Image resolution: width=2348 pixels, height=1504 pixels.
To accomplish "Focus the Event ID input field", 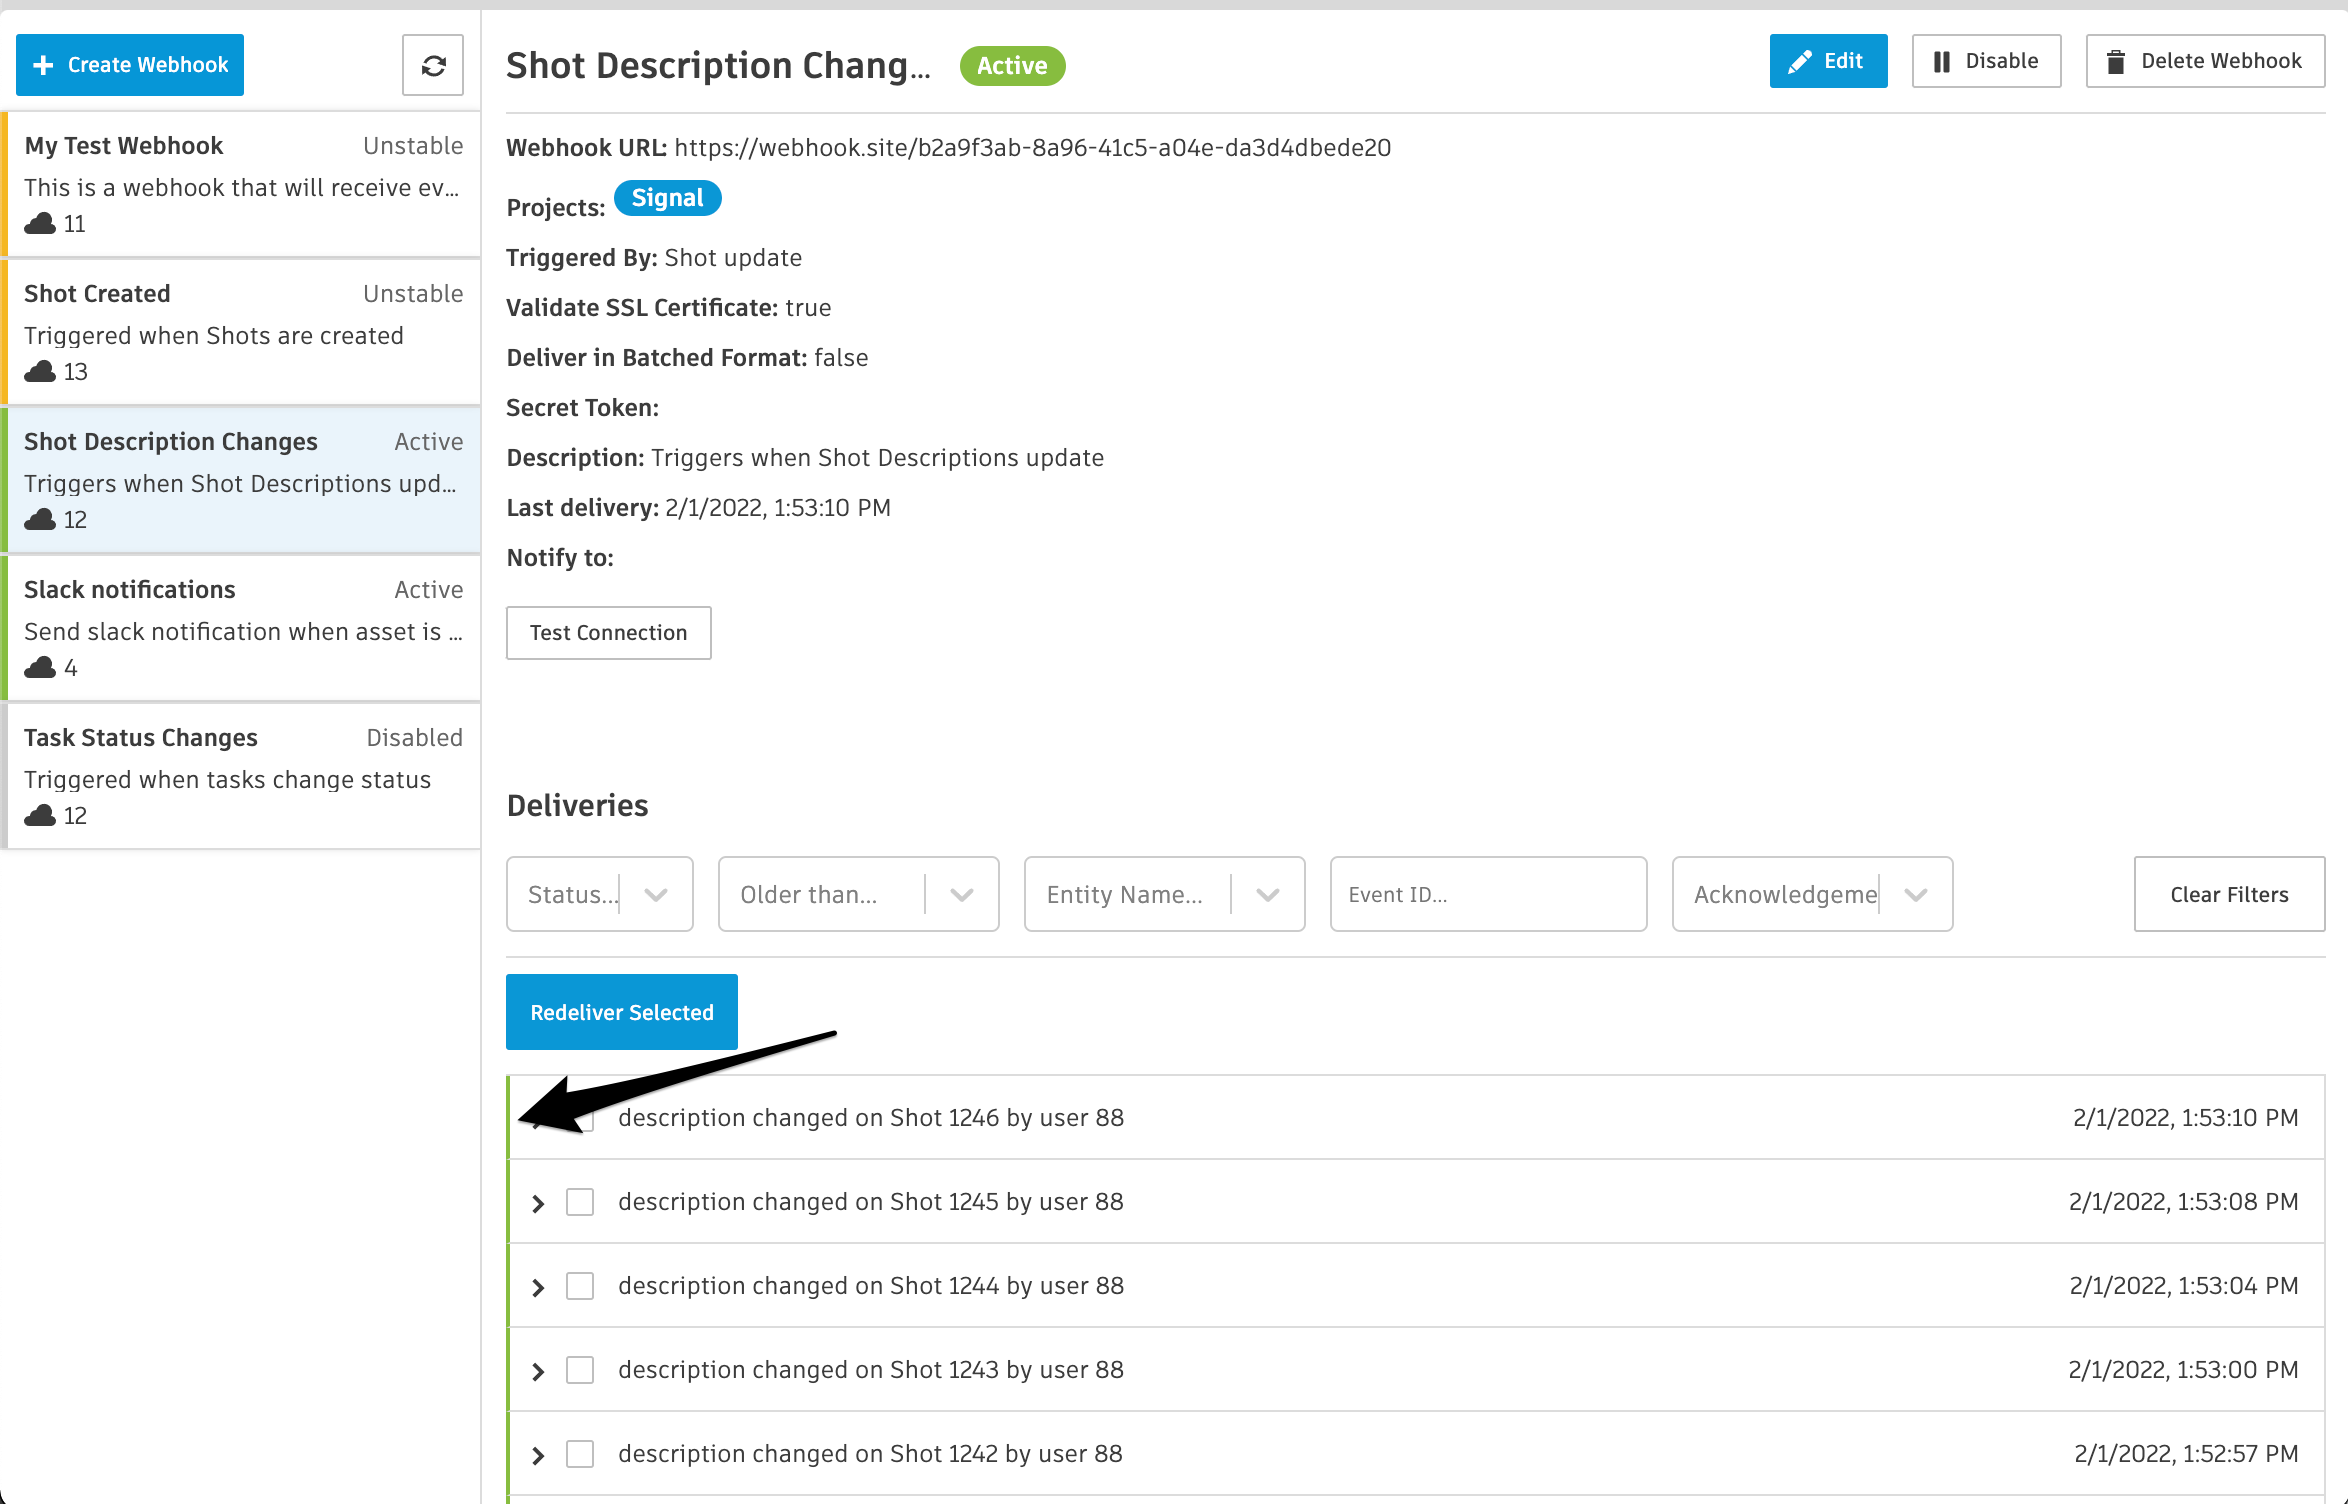I will [x=1487, y=894].
